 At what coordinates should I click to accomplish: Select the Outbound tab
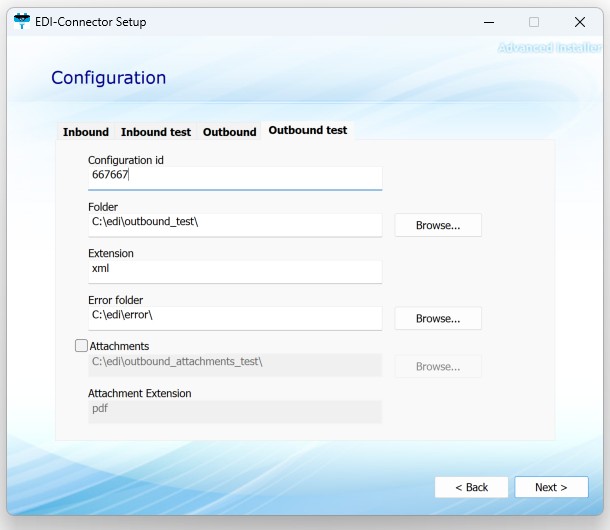click(x=229, y=132)
